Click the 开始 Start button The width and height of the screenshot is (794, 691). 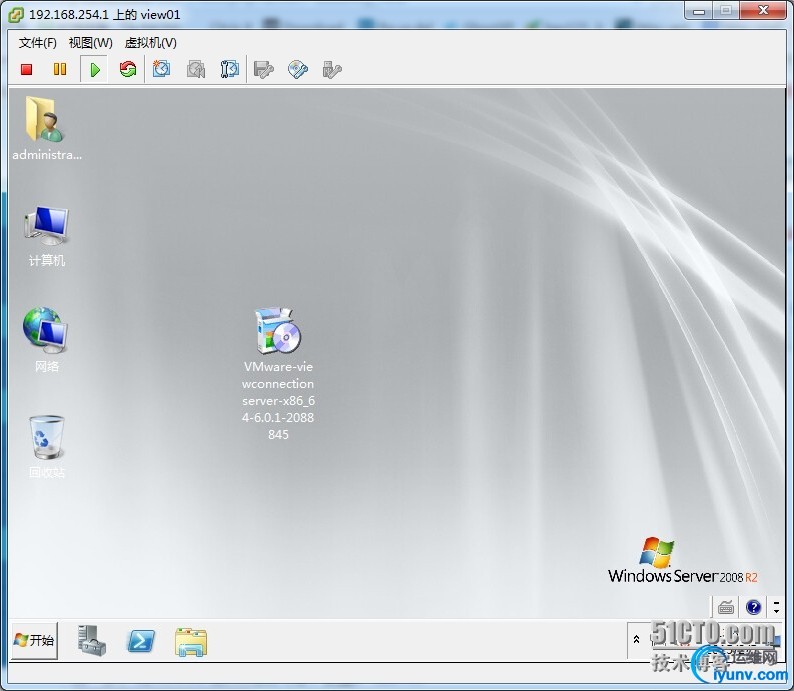[x=34, y=640]
